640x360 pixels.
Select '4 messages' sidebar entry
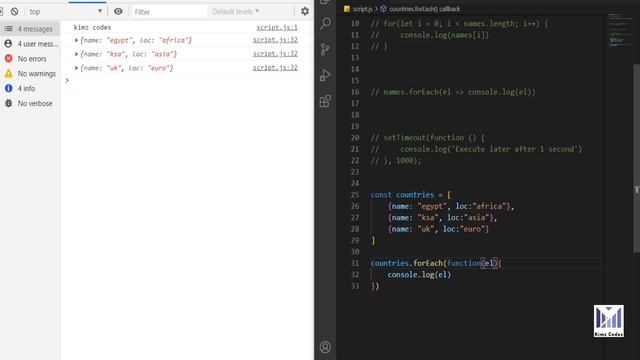tap(30, 29)
